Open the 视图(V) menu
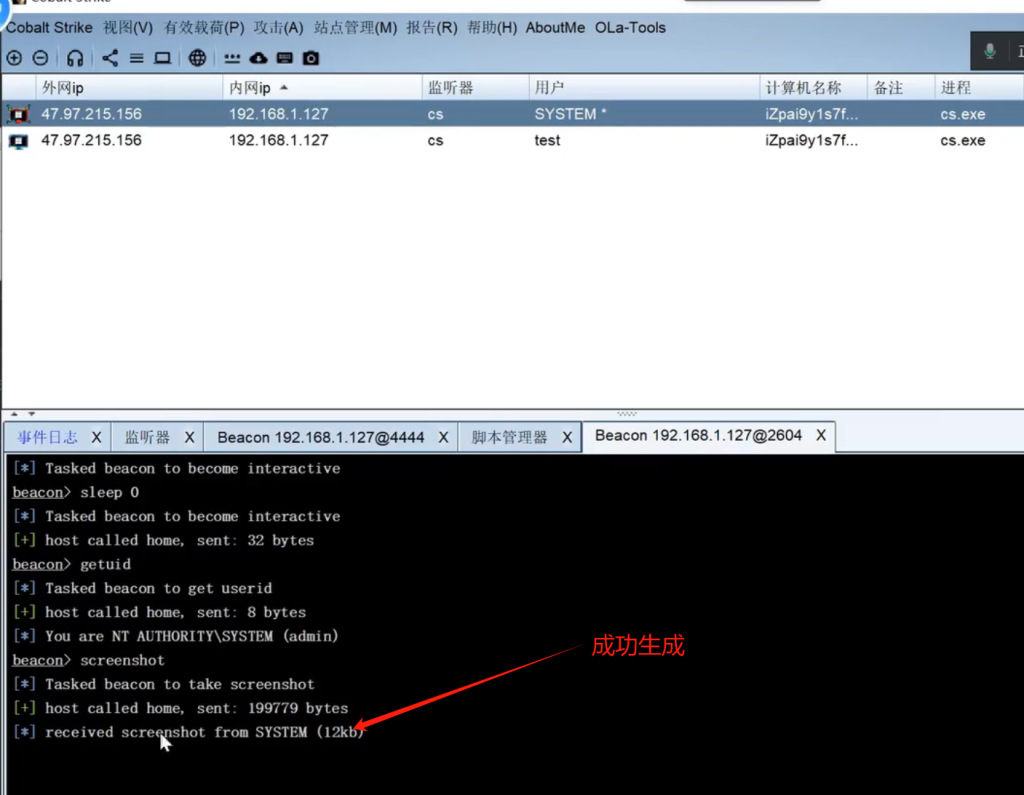The image size is (1024, 795). 128,28
